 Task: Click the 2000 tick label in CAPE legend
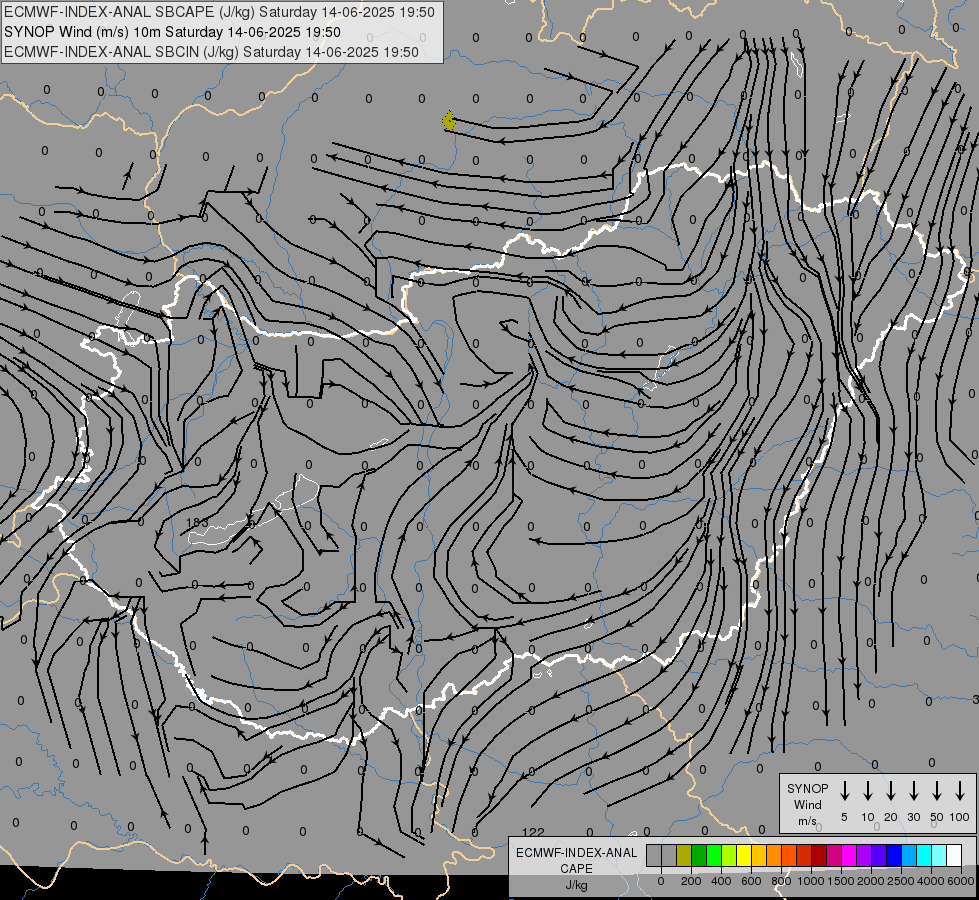[x=871, y=881]
